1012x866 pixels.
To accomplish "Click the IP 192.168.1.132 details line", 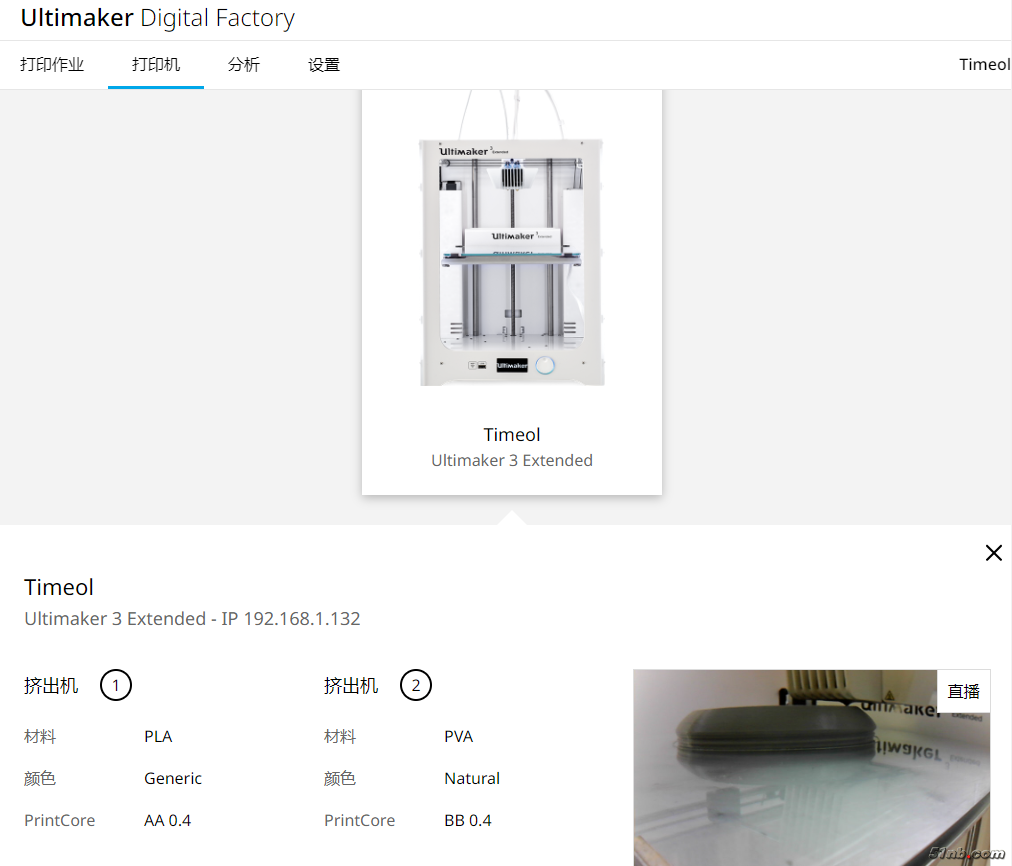I will click(x=192, y=619).
